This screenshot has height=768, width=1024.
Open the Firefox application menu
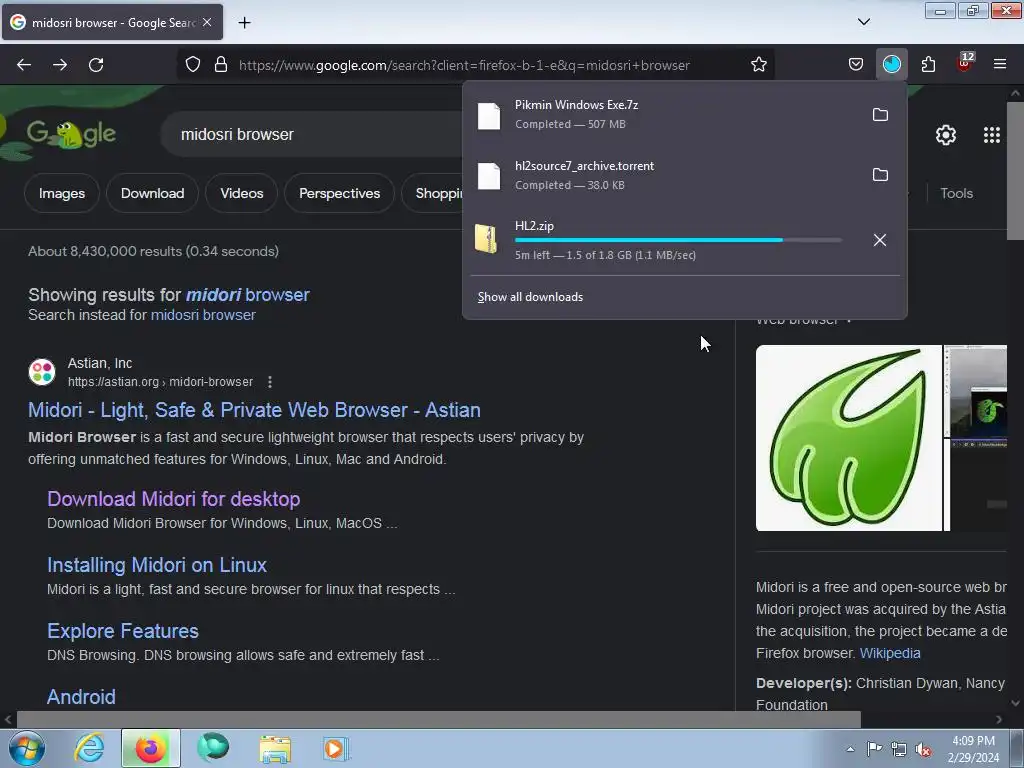pos(1000,64)
